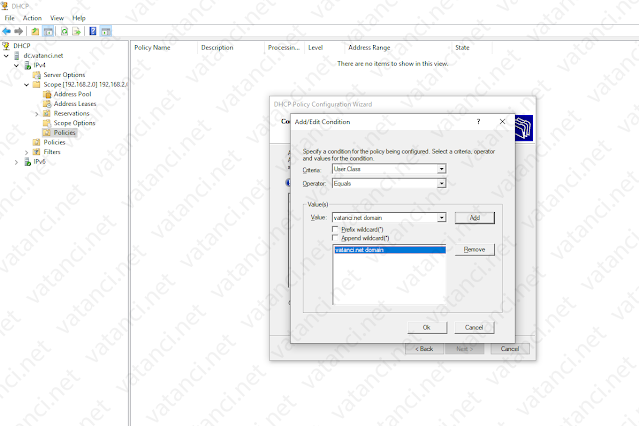639x426 pixels.
Task: Click the Up One Level folder icon
Action: (35, 31)
